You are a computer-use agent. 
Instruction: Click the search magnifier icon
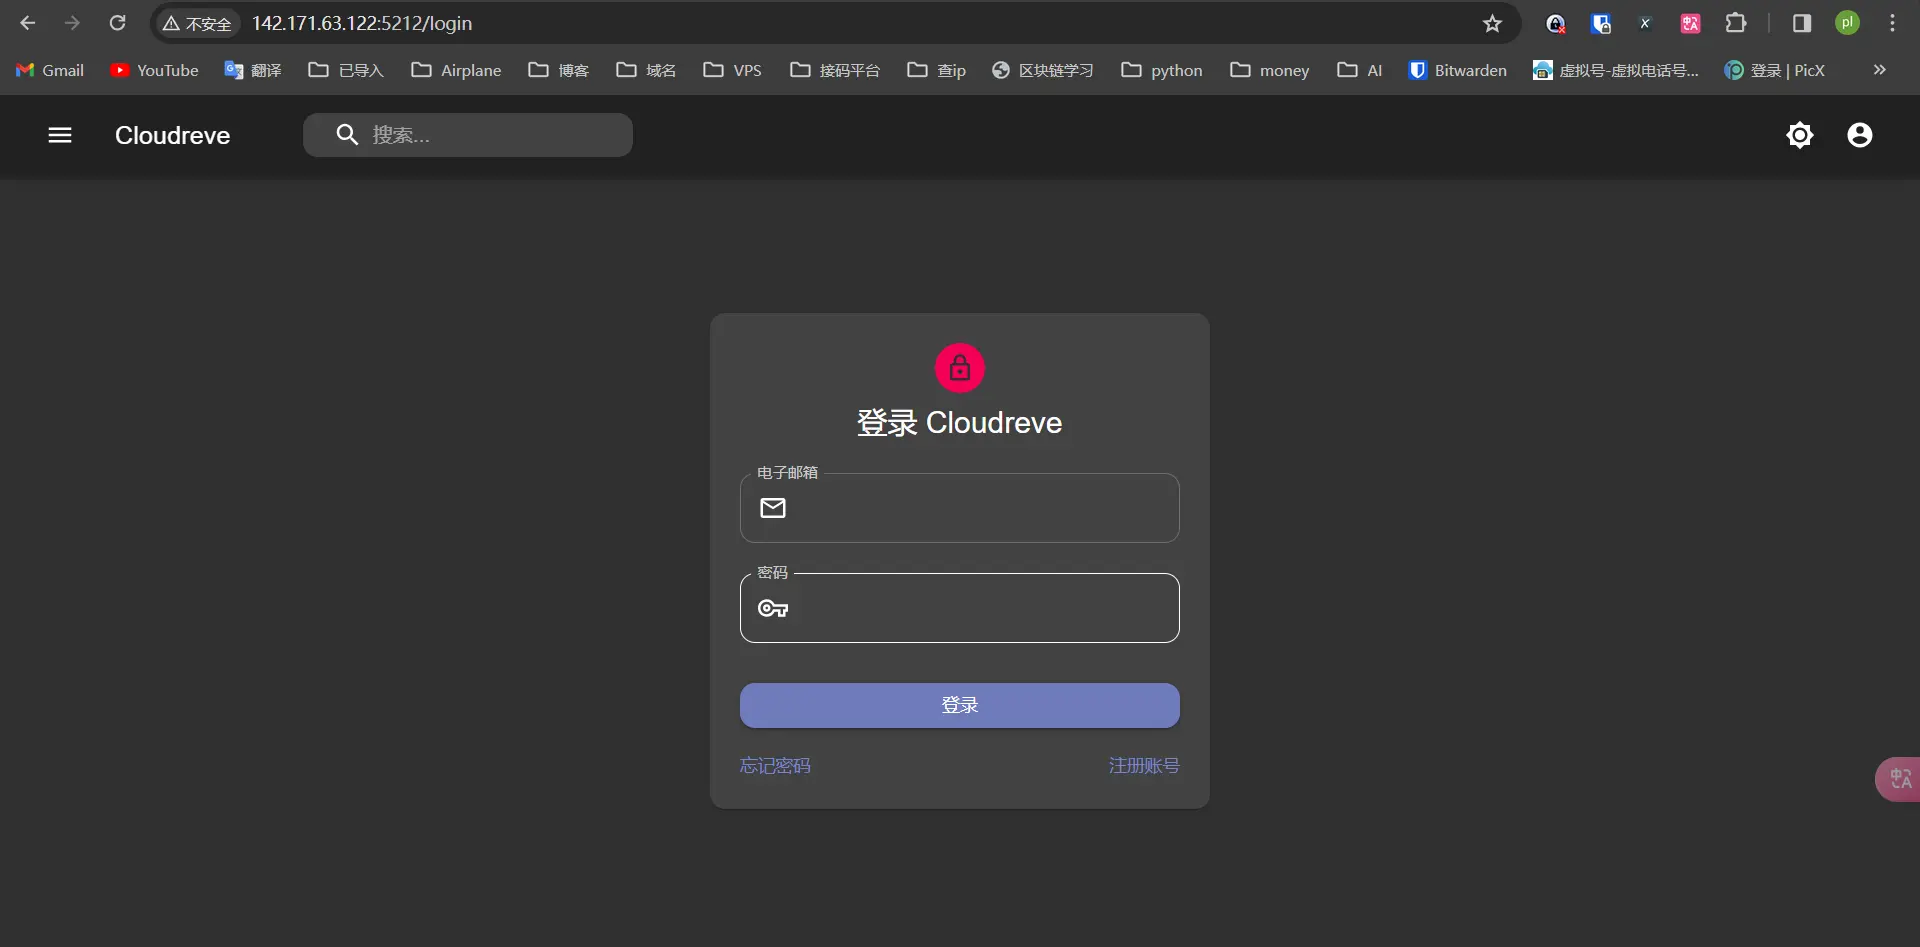coord(347,135)
